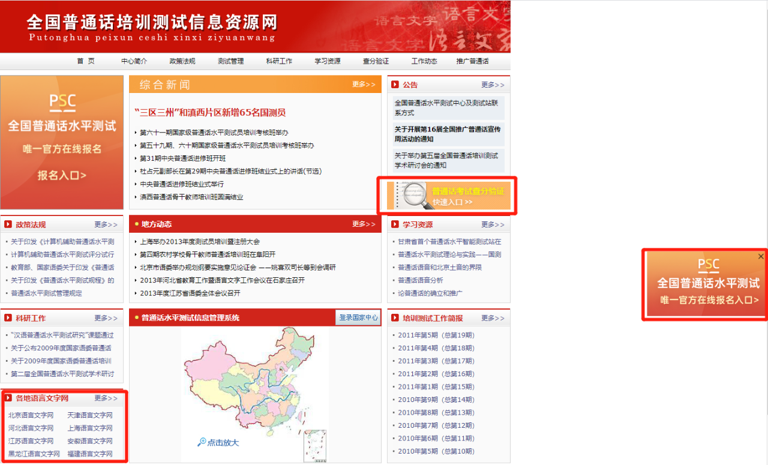
Task: Show 更多 items under 地方动态
Action: 363,225
